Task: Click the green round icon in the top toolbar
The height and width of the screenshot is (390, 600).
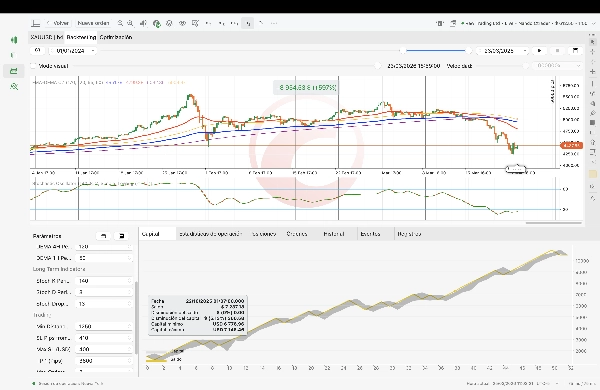Action: pos(157,24)
